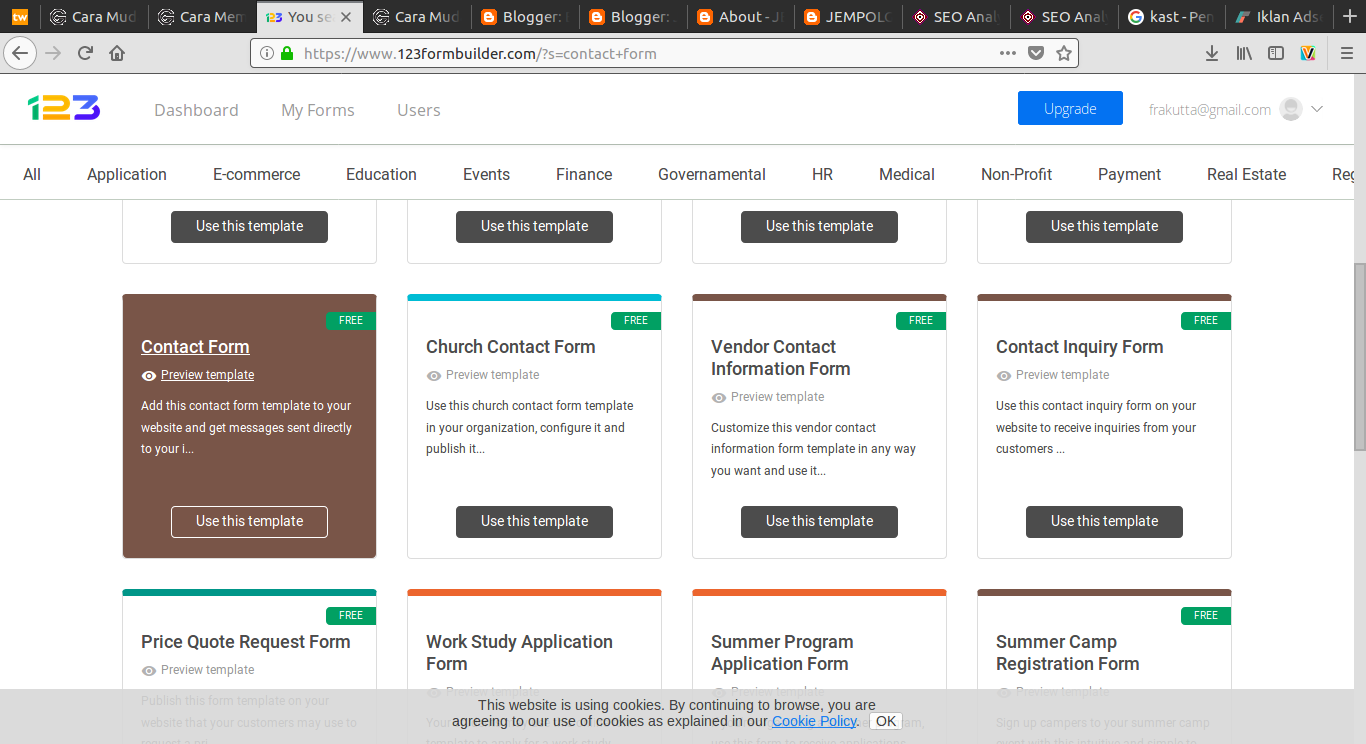Click the Upgrade button
This screenshot has width=1366, height=744.
pos(1070,107)
